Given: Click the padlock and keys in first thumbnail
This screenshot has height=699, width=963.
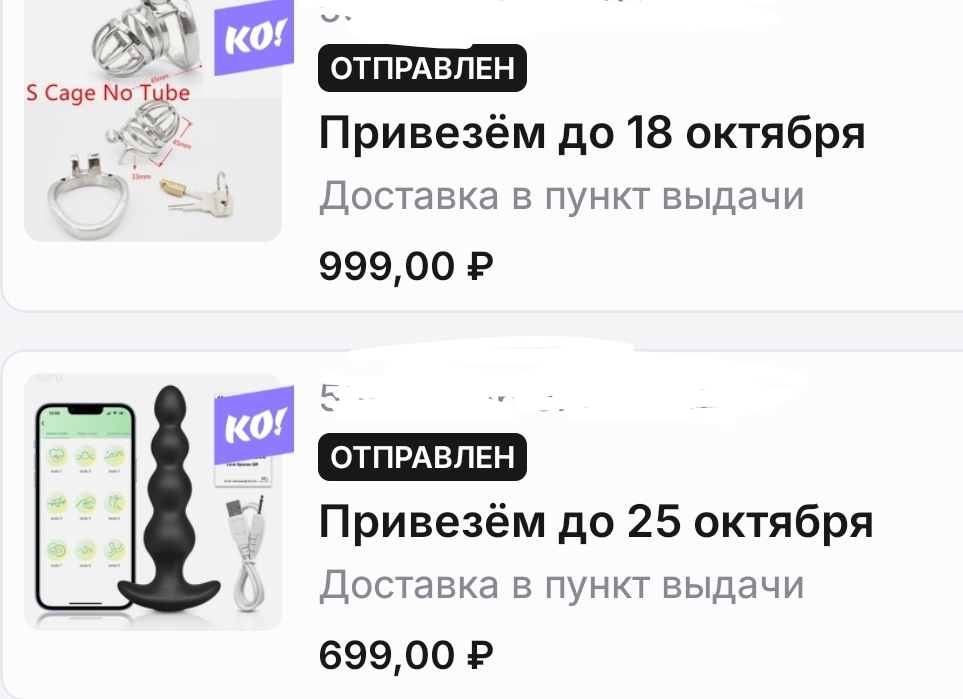Looking at the screenshot, I should tap(197, 192).
